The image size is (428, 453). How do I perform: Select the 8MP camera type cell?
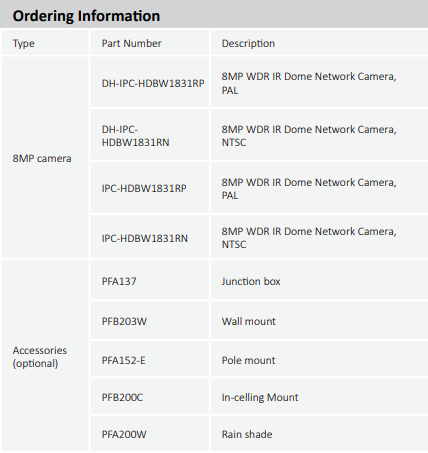coord(42,158)
